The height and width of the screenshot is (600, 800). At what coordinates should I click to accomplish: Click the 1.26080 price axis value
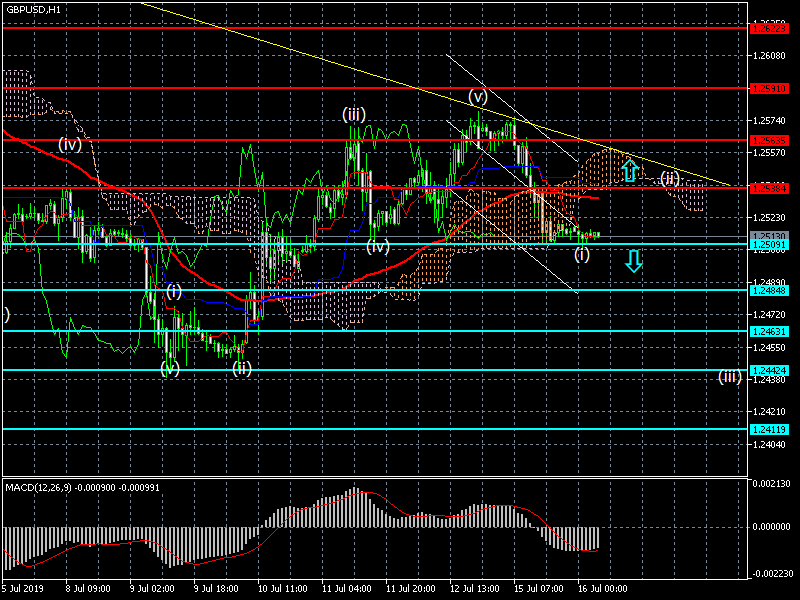[x=769, y=56]
